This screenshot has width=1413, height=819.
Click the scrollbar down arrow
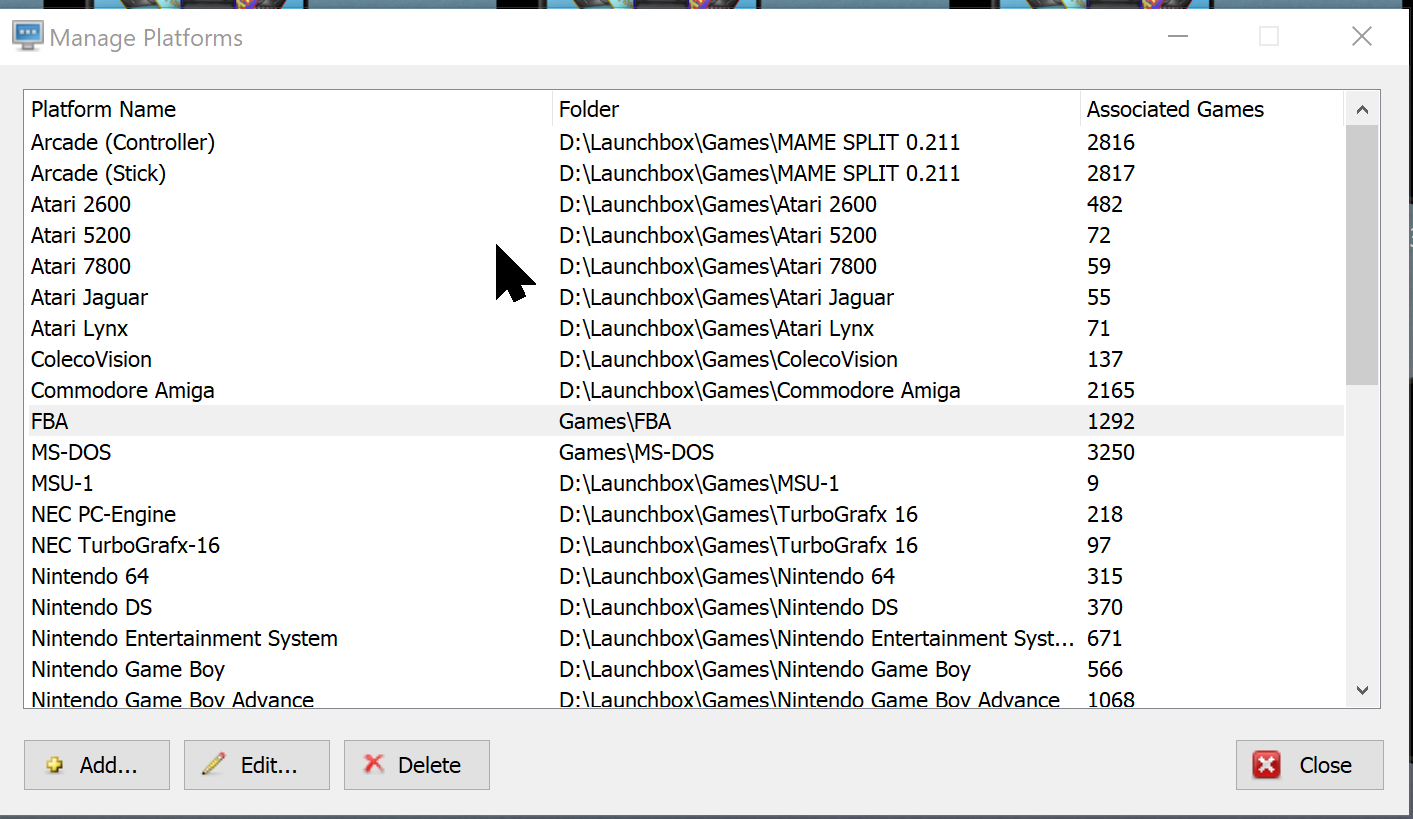tap(1362, 690)
